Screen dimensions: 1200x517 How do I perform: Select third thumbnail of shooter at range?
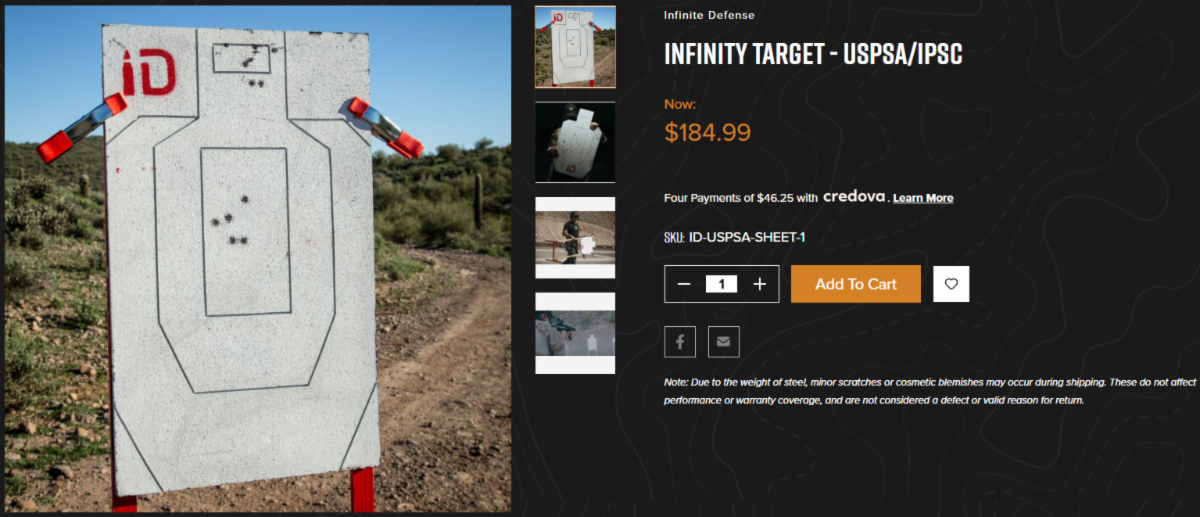click(575, 237)
